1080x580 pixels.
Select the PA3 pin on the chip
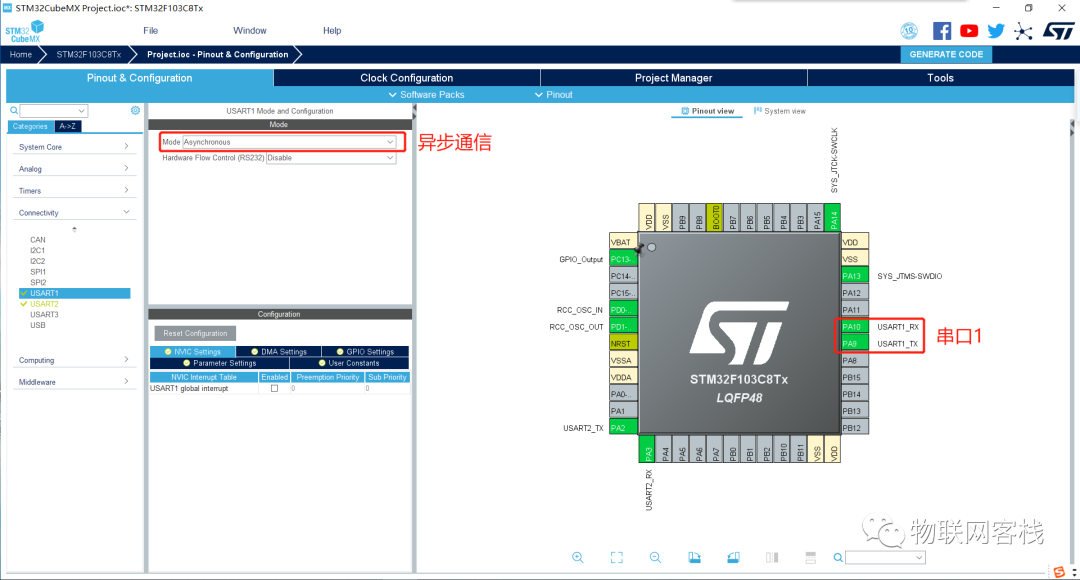648,449
